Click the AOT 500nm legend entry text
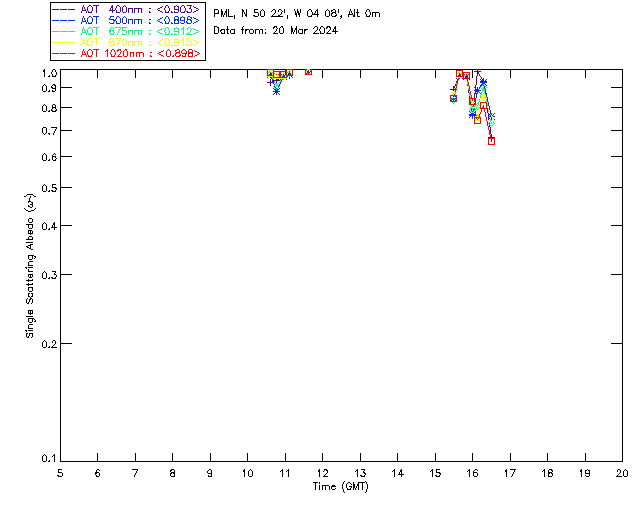The height and width of the screenshot is (512, 640). (140, 20)
